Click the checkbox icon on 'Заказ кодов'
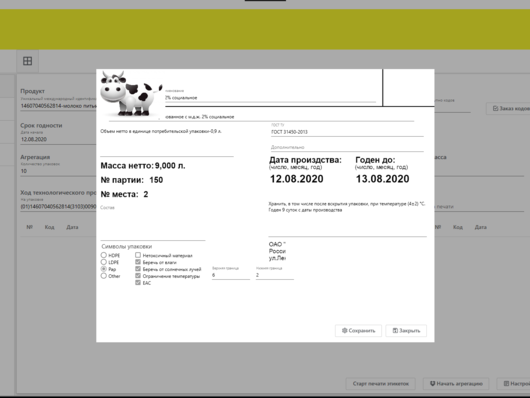This screenshot has width=530, height=398. (x=496, y=109)
